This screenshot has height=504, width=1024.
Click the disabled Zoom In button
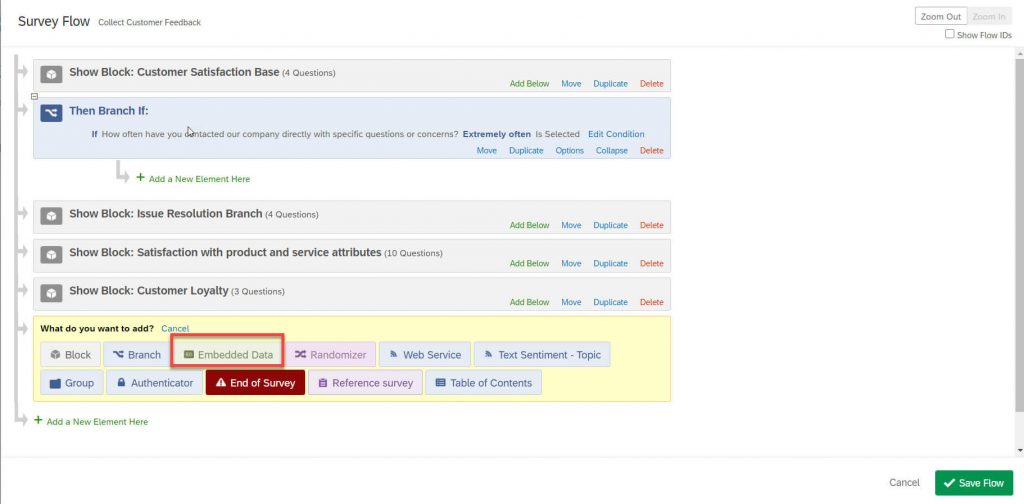click(x=989, y=16)
